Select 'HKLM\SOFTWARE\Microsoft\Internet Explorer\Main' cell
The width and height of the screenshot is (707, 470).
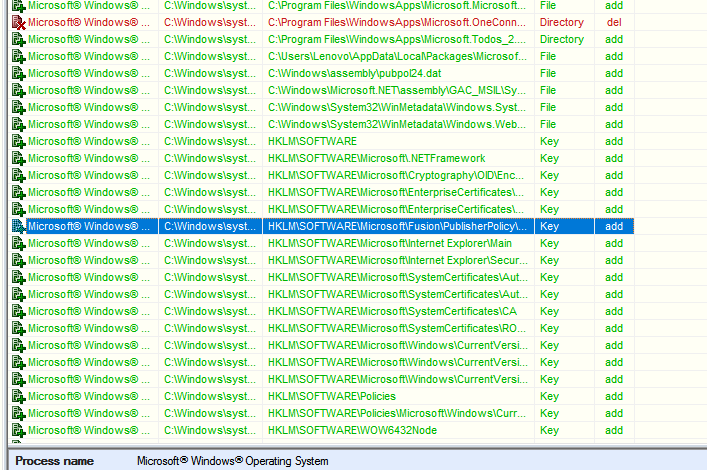pos(390,243)
